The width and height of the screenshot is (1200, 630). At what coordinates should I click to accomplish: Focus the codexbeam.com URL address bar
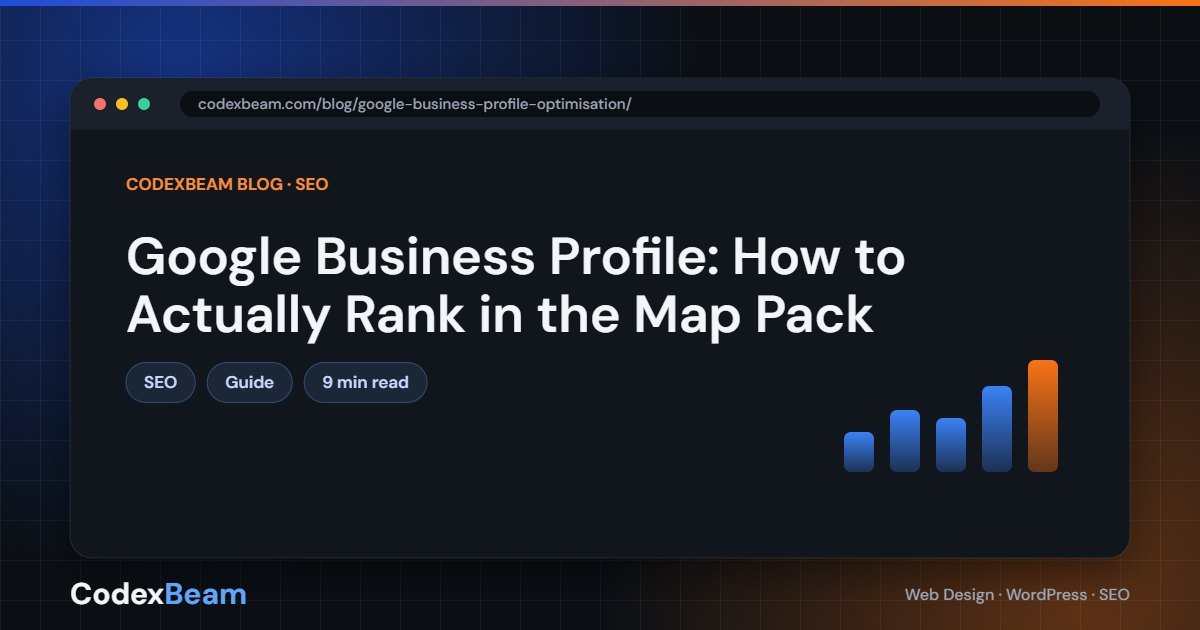tap(640, 104)
